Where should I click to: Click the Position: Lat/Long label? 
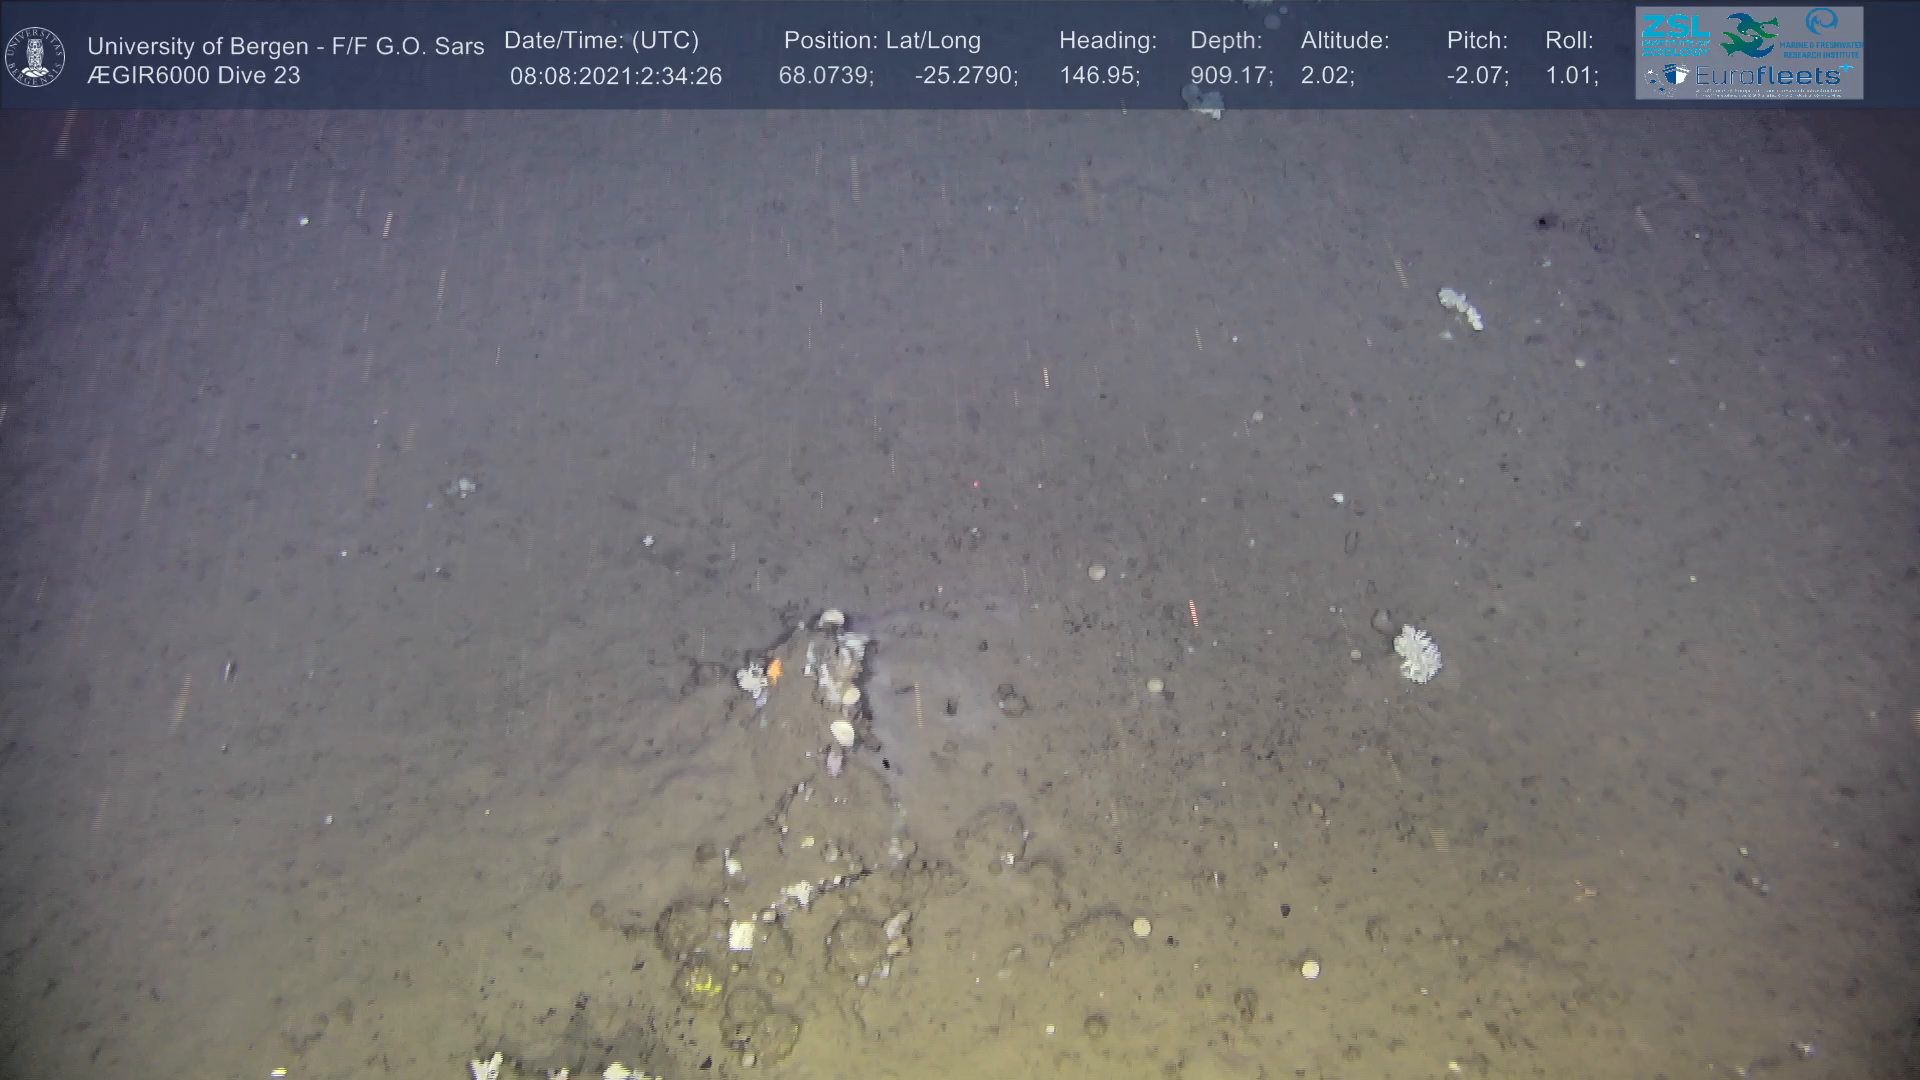click(882, 40)
